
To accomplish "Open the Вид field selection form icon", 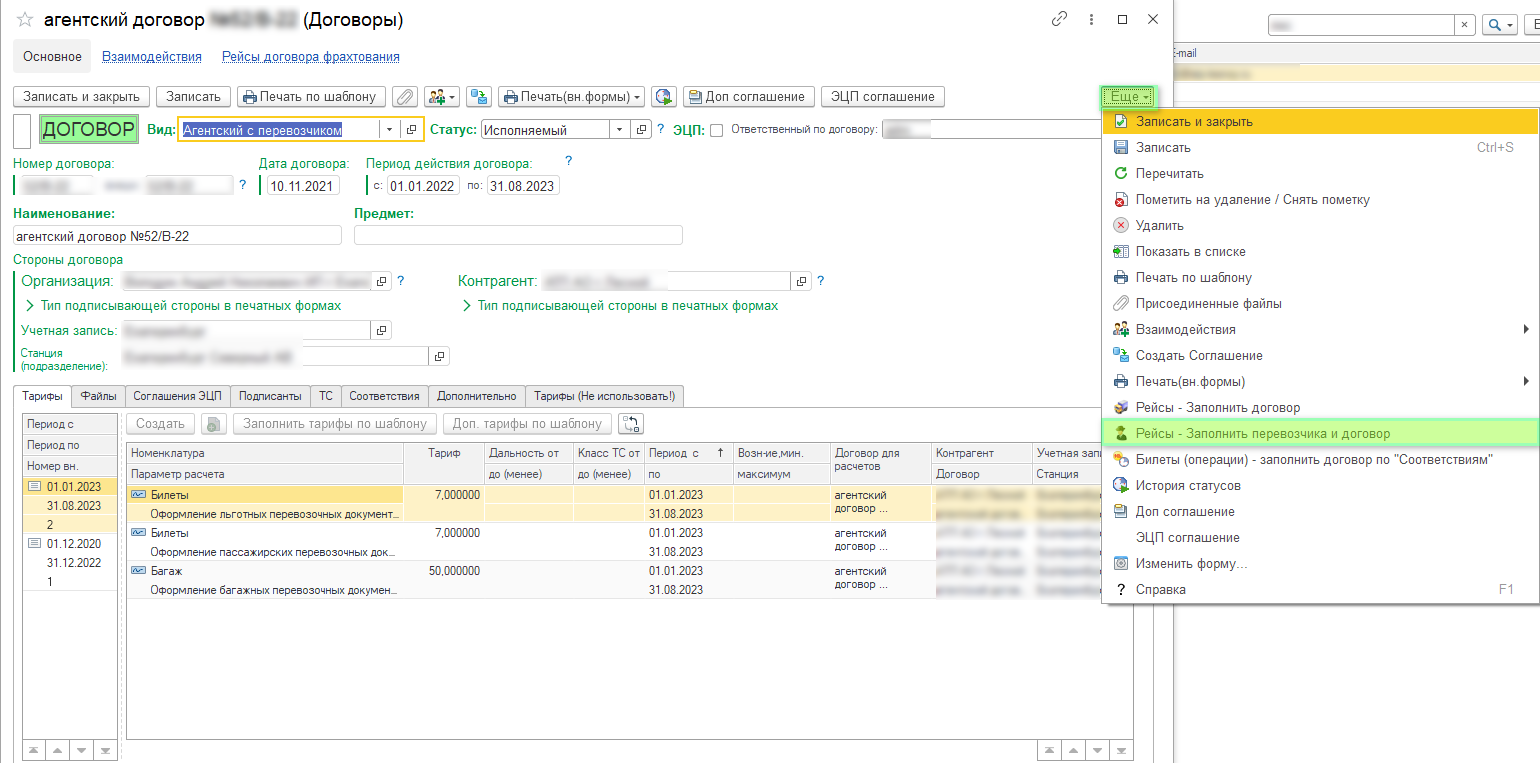I will [411, 130].
